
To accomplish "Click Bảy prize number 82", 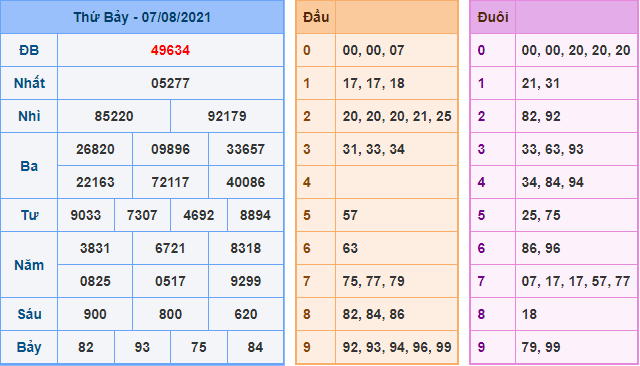I will point(86,348).
